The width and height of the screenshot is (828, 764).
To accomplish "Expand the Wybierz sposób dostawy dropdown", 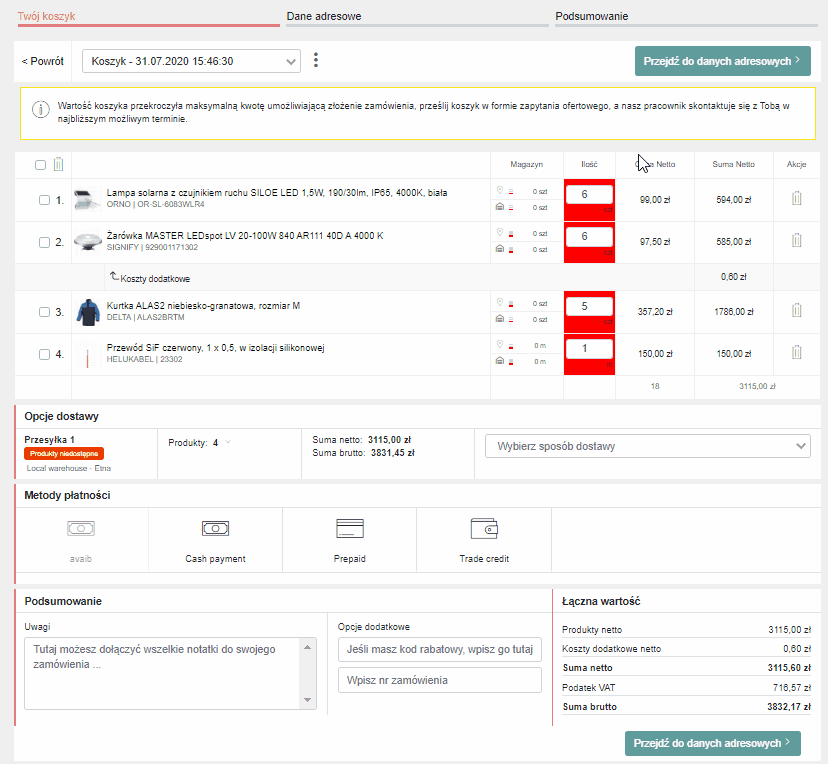I will [648, 446].
